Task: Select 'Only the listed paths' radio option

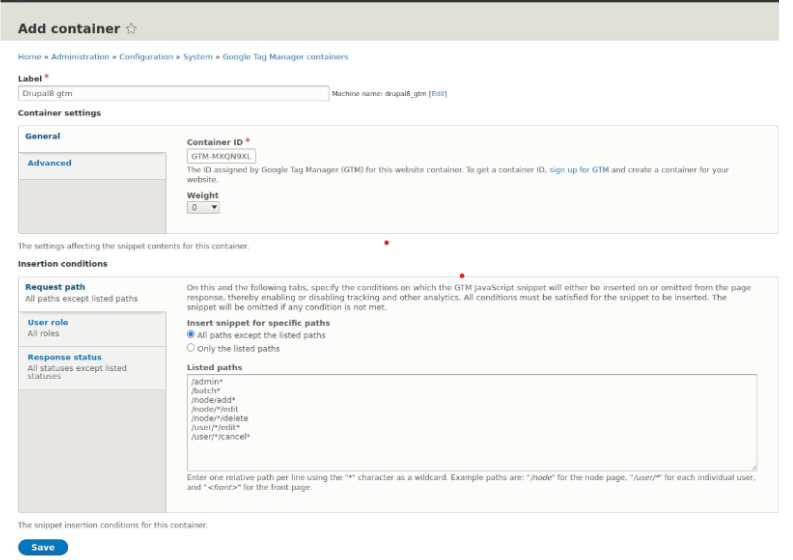Action: click(191, 349)
